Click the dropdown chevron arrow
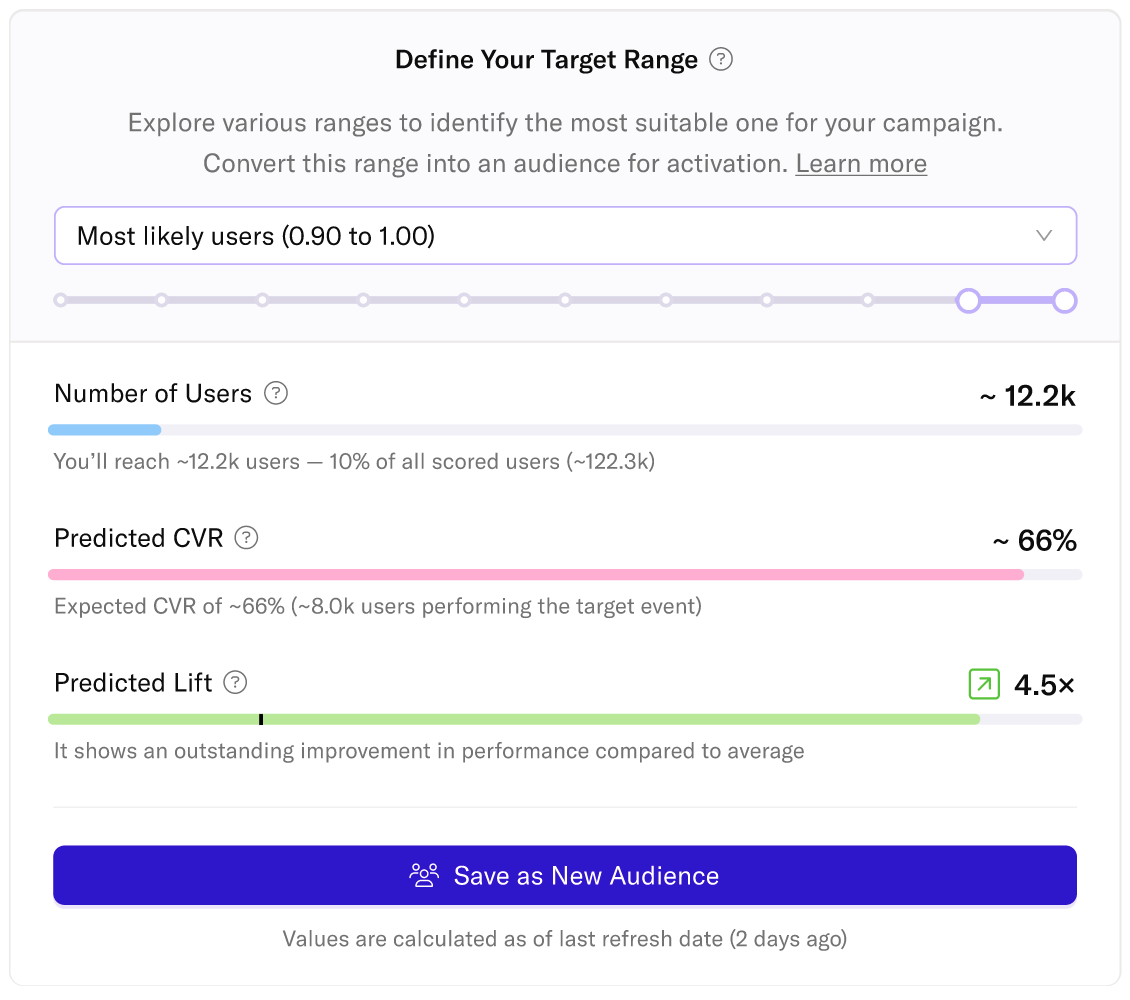1130x1000 pixels. (1044, 236)
